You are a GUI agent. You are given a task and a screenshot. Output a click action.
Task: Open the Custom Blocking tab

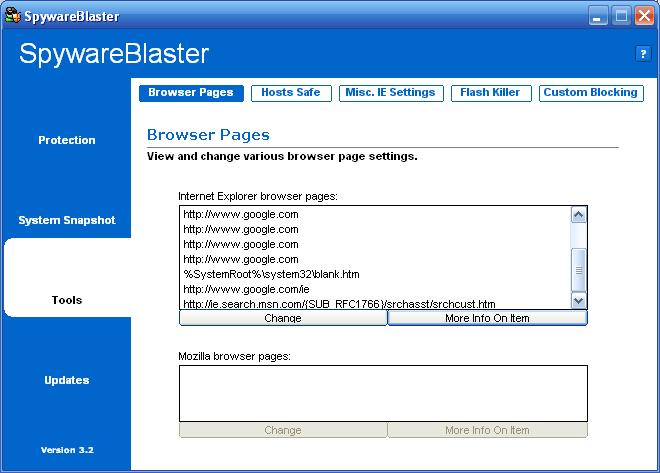[591, 93]
